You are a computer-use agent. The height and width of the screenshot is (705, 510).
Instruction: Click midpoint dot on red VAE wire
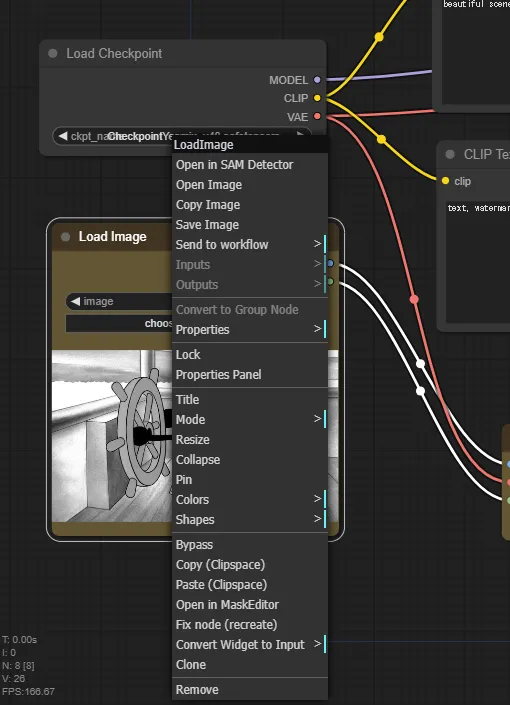414,299
